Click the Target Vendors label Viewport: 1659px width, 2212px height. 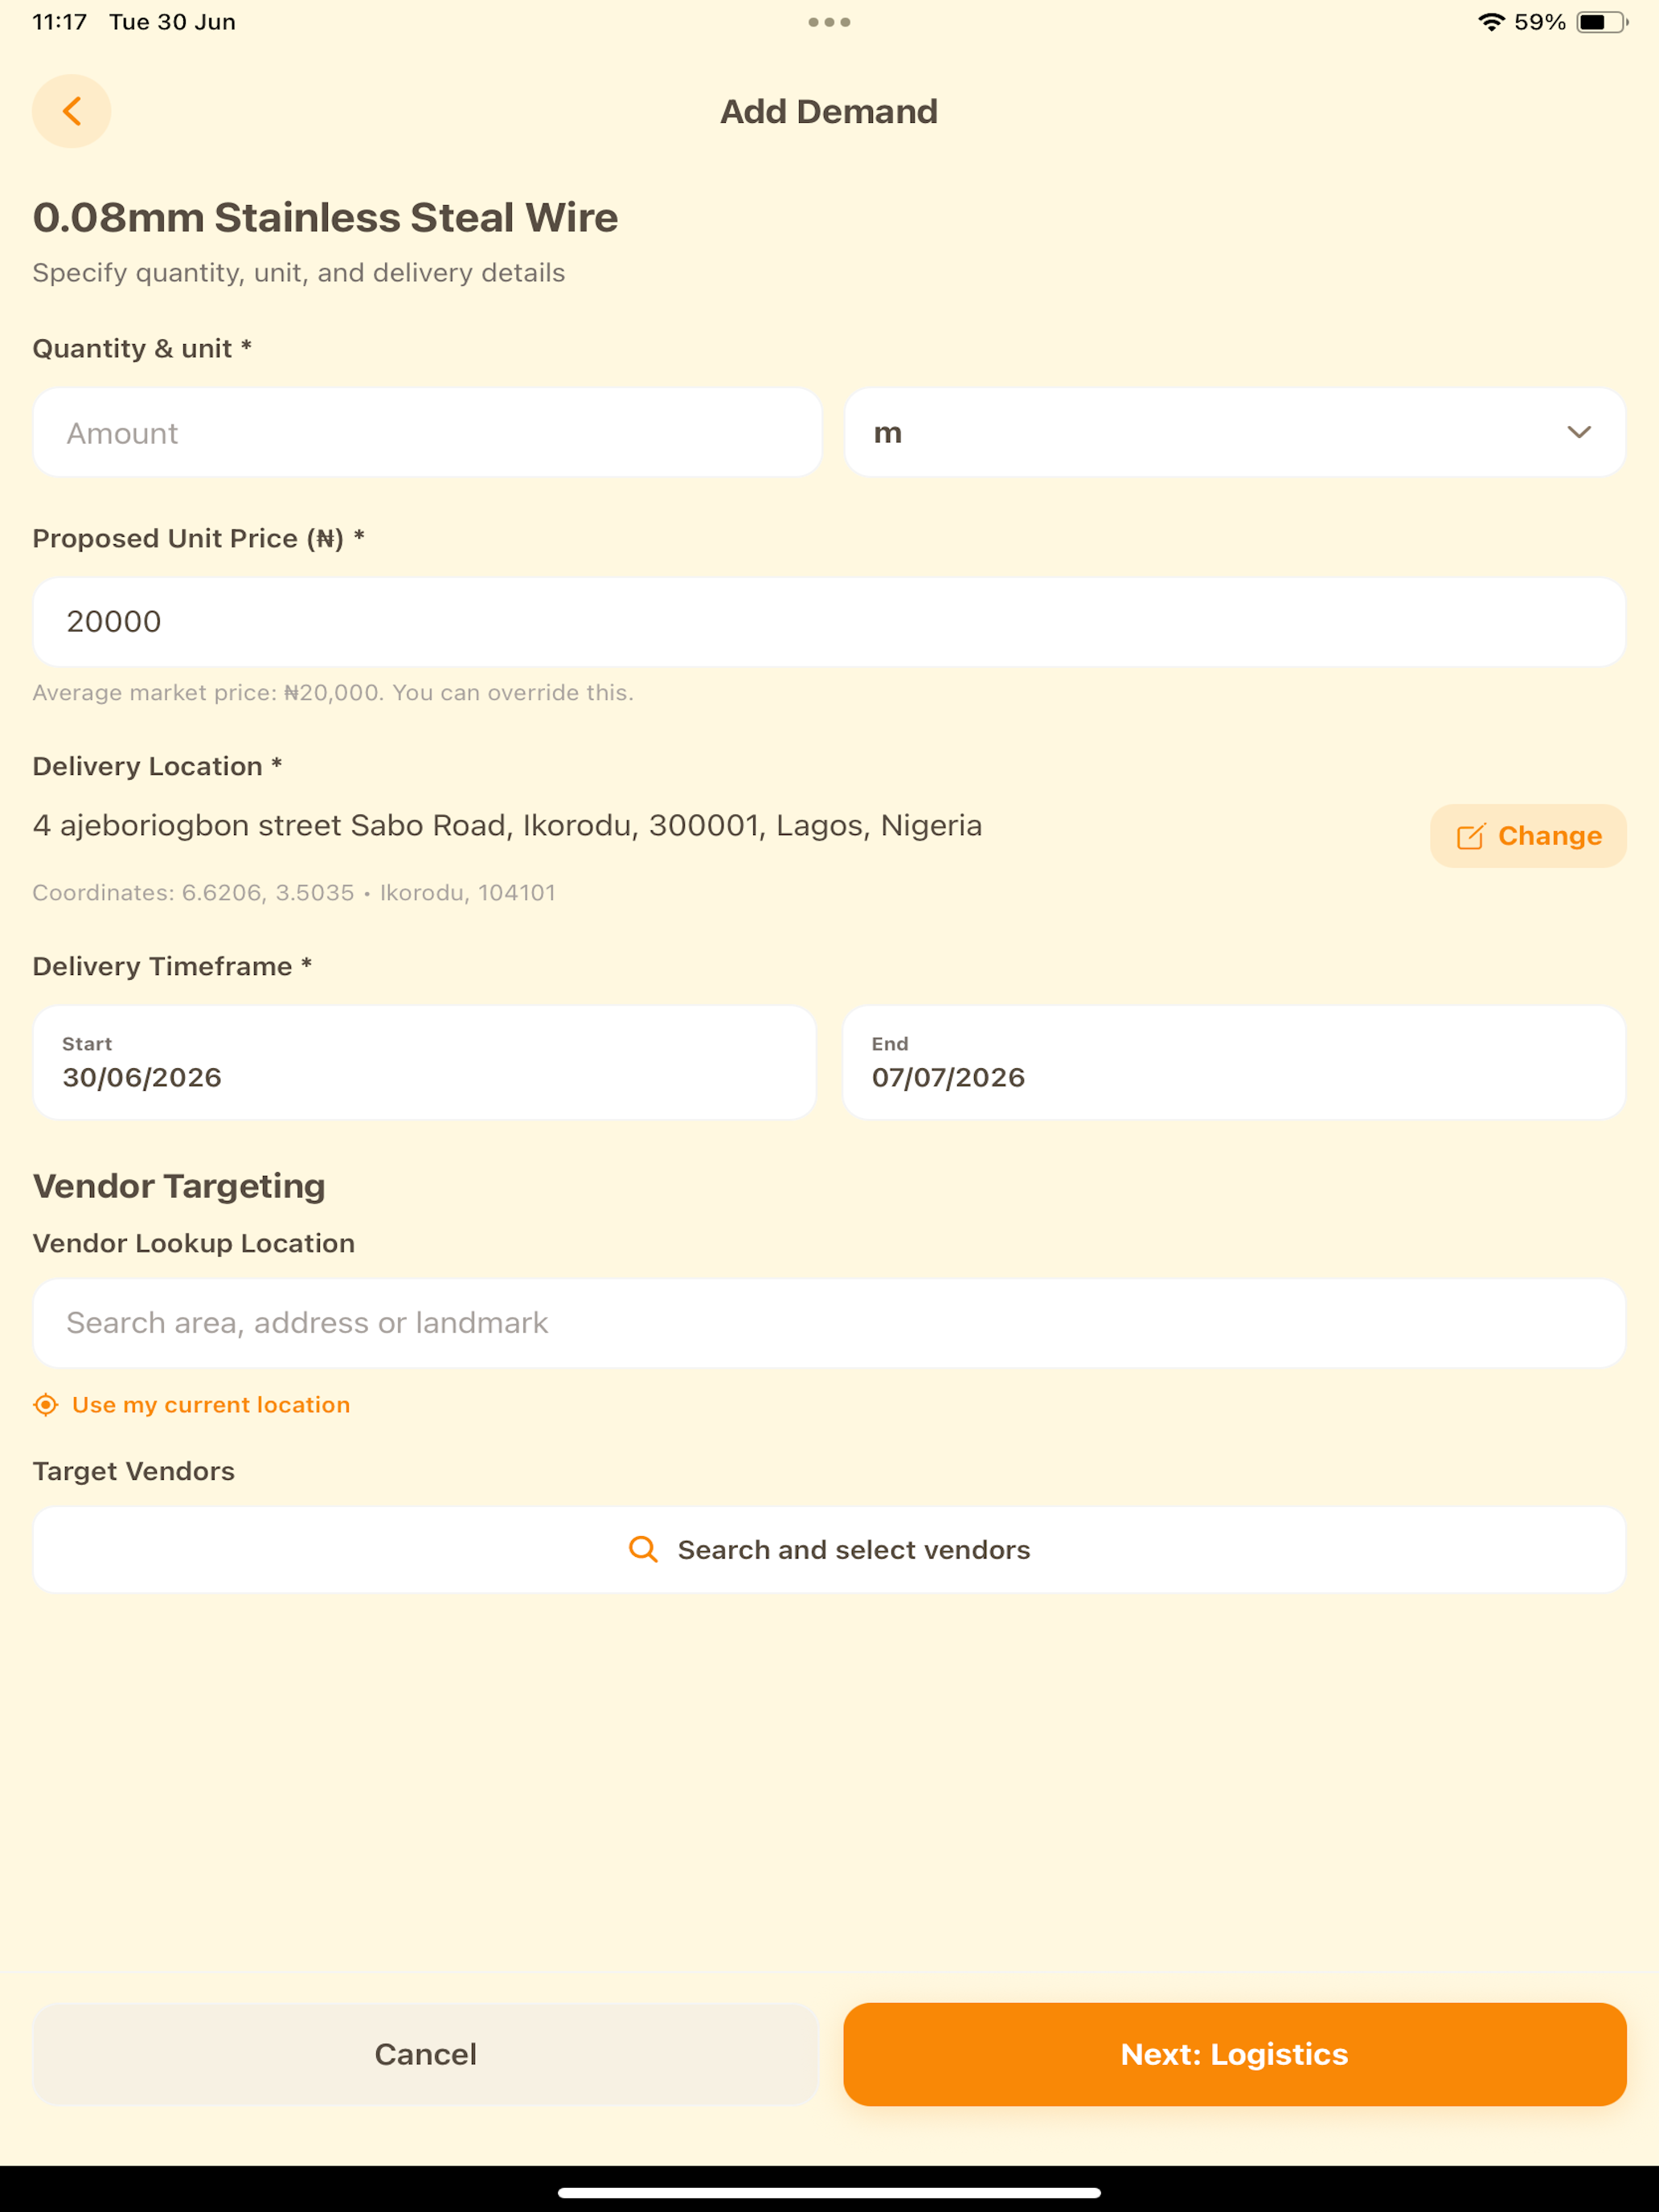[134, 1470]
